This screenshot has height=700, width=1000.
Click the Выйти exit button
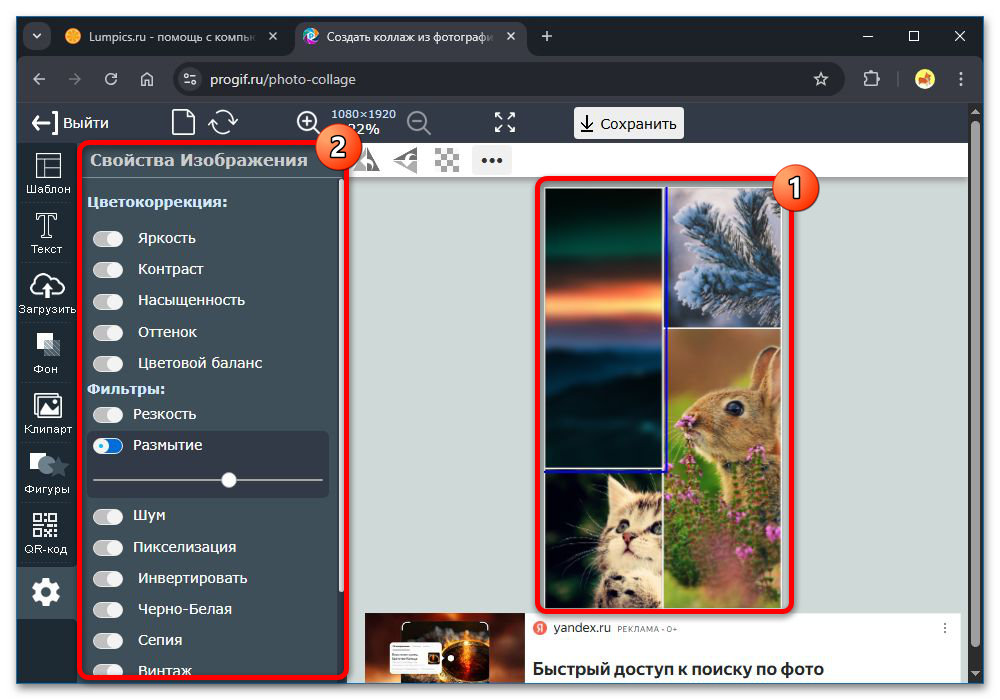pos(70,123)
